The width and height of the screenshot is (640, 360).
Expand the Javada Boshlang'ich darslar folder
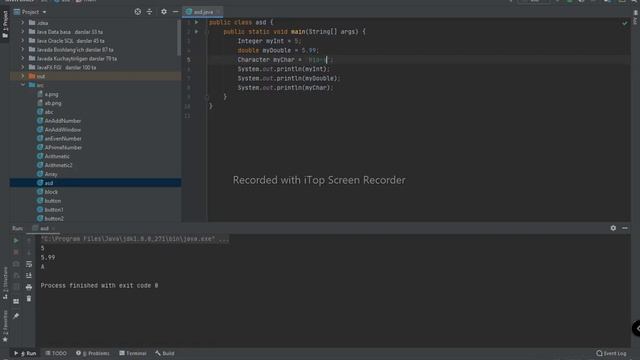click(x=23, y=50)
